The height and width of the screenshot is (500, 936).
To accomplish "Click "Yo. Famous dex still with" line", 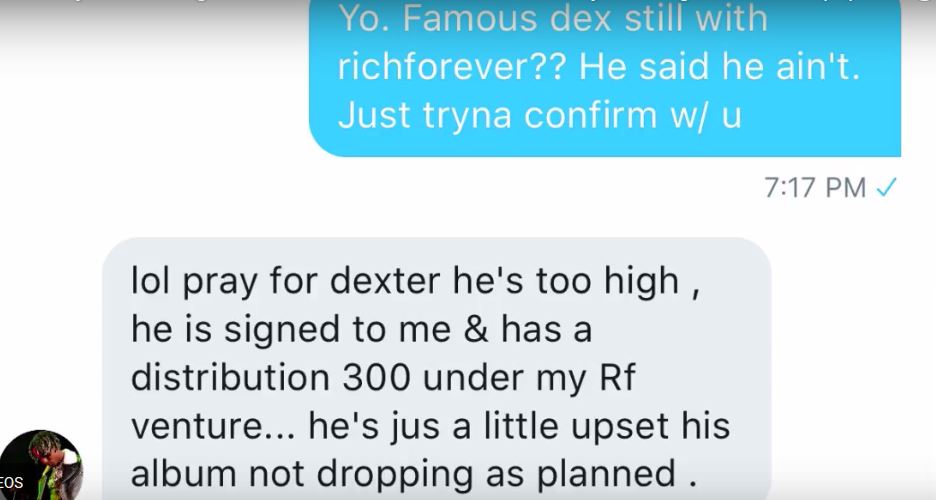I will pos(553,18).
